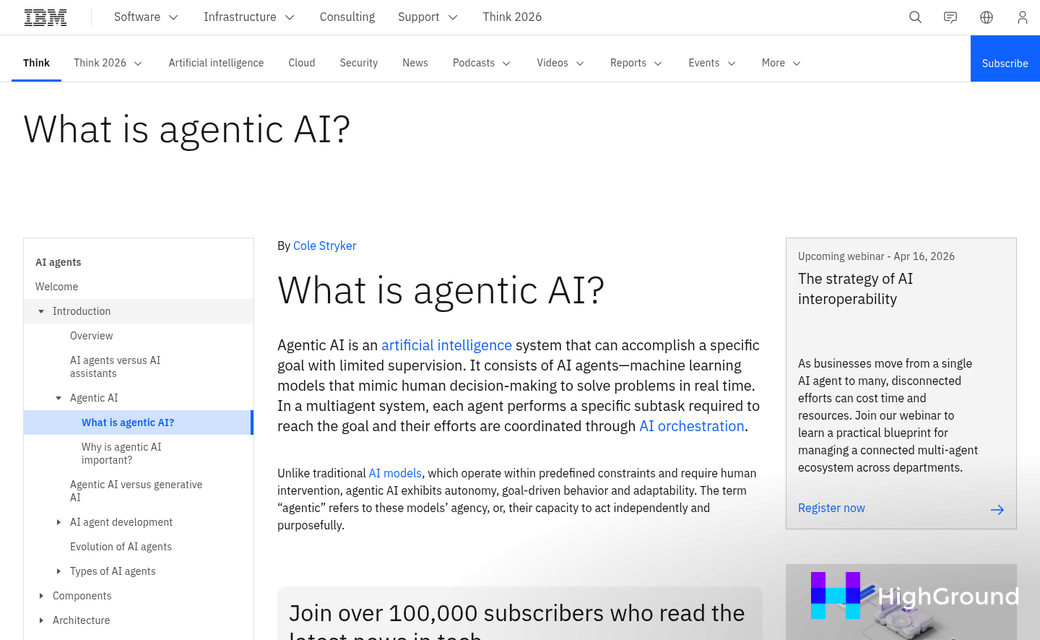The image size is (1040, 640).
Task: Open Why is agentic AI important?
Action: (121, 454)
